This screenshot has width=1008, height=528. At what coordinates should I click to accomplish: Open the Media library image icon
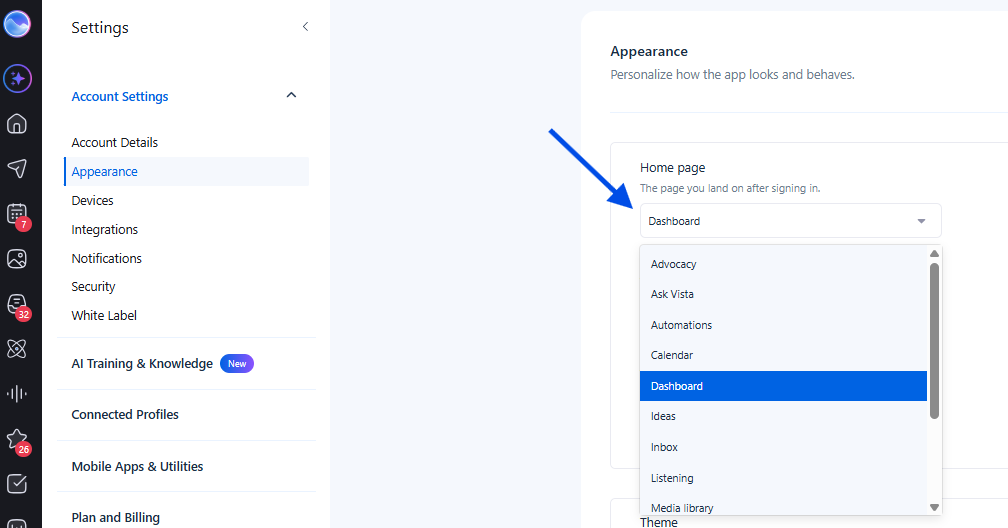click(17, 259)
